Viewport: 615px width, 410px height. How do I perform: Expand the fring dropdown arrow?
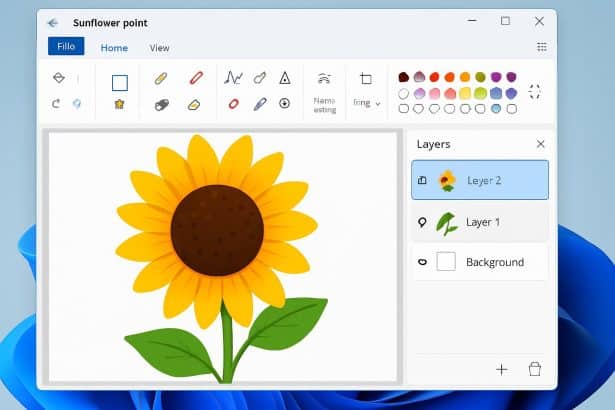pos(378,103)
